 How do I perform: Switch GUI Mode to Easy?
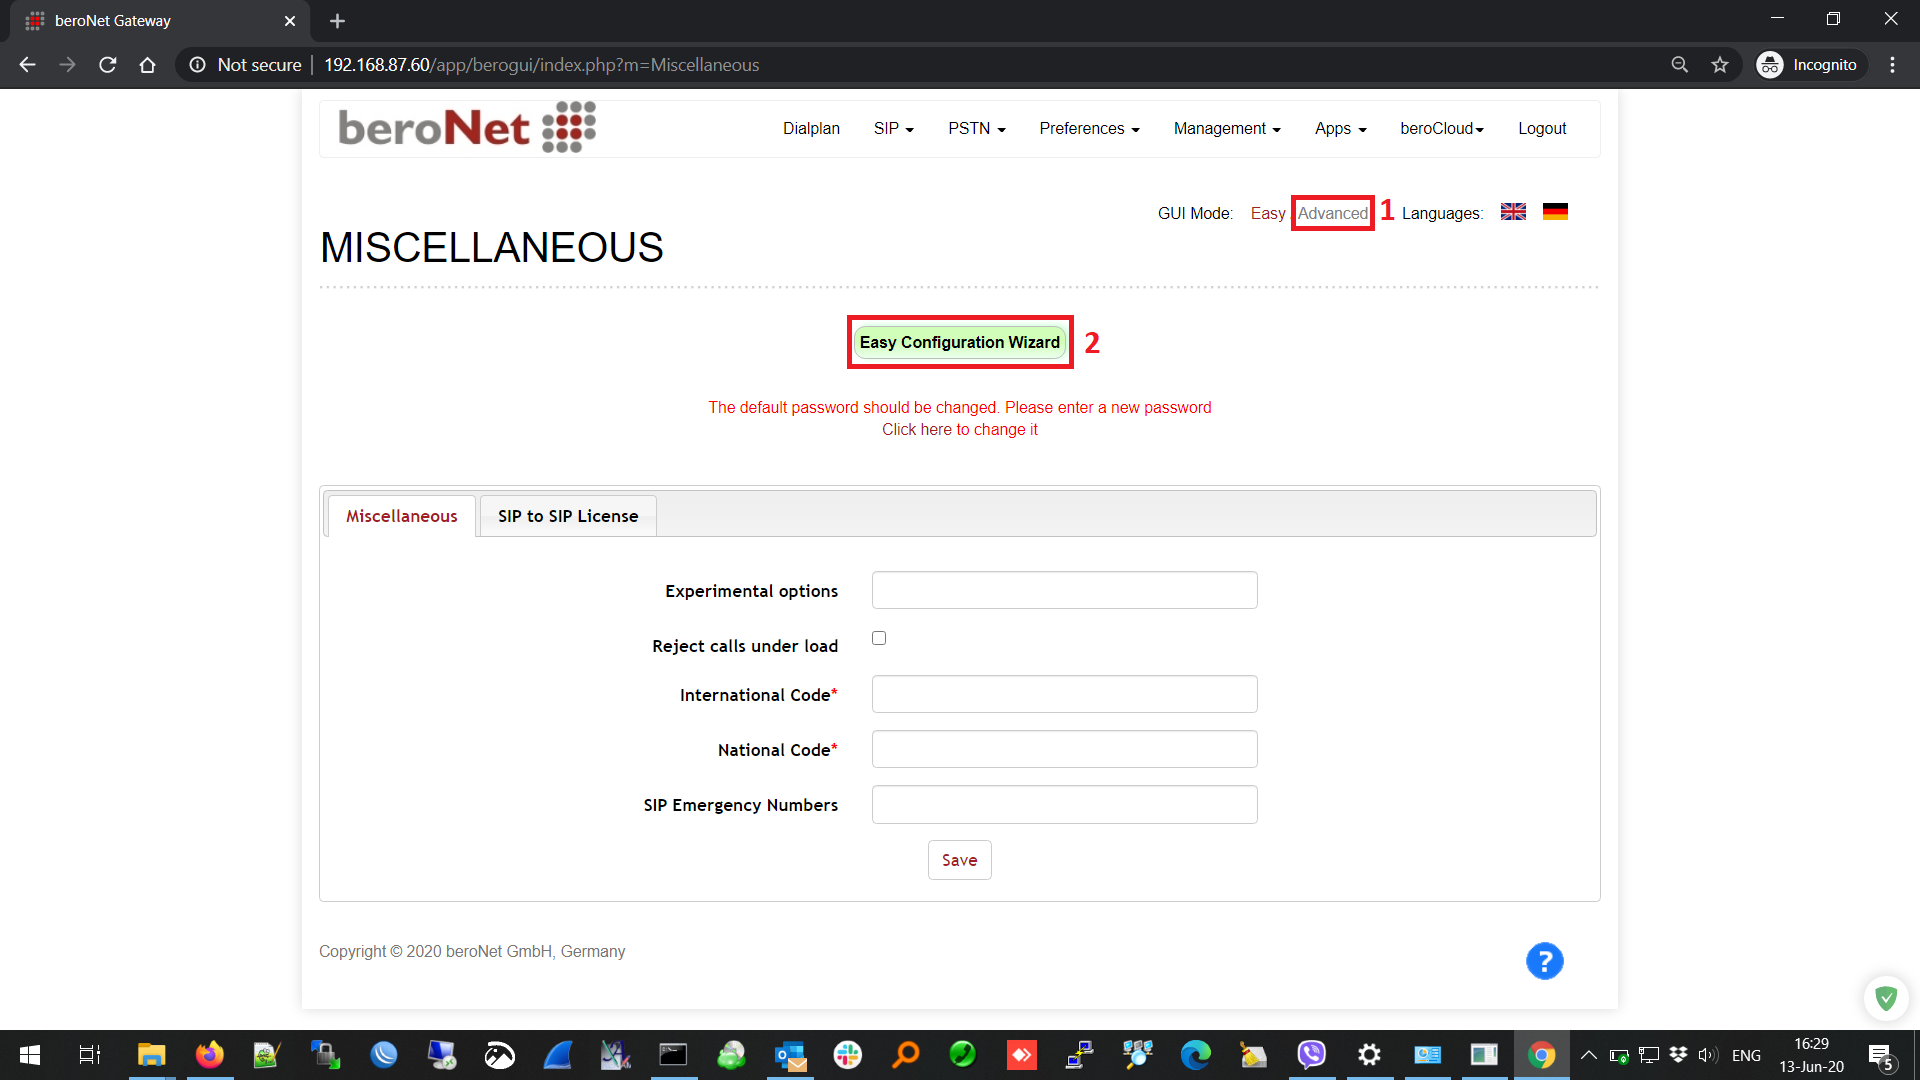tap(1267, 213)
